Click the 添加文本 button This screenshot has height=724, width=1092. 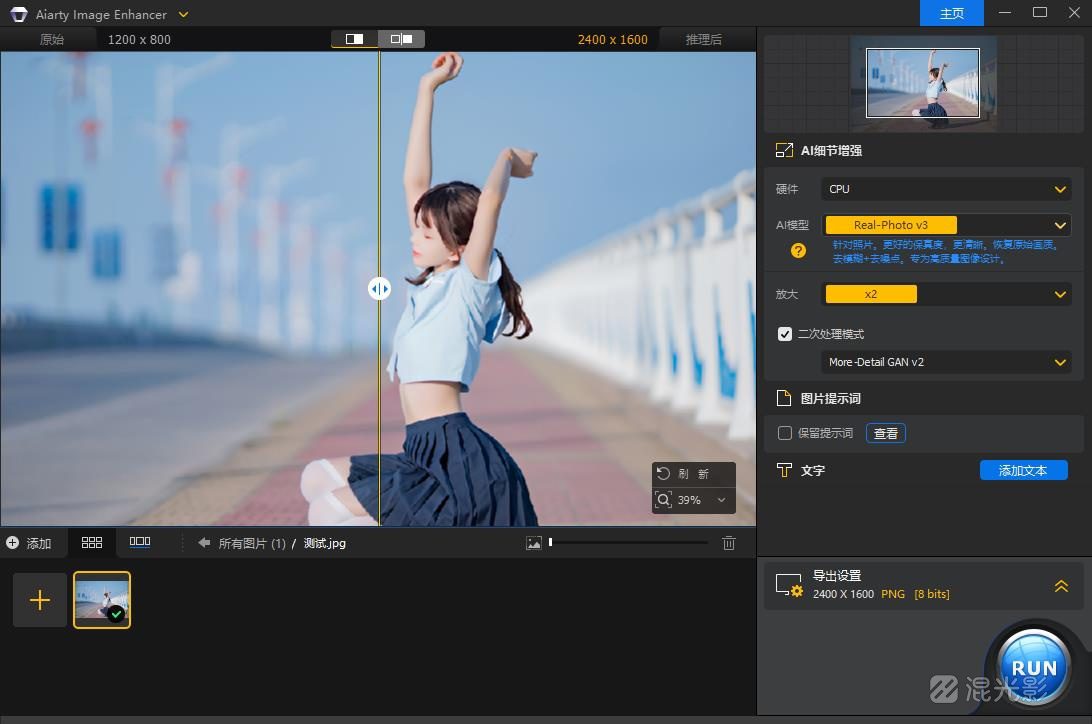coord(1023,470)
